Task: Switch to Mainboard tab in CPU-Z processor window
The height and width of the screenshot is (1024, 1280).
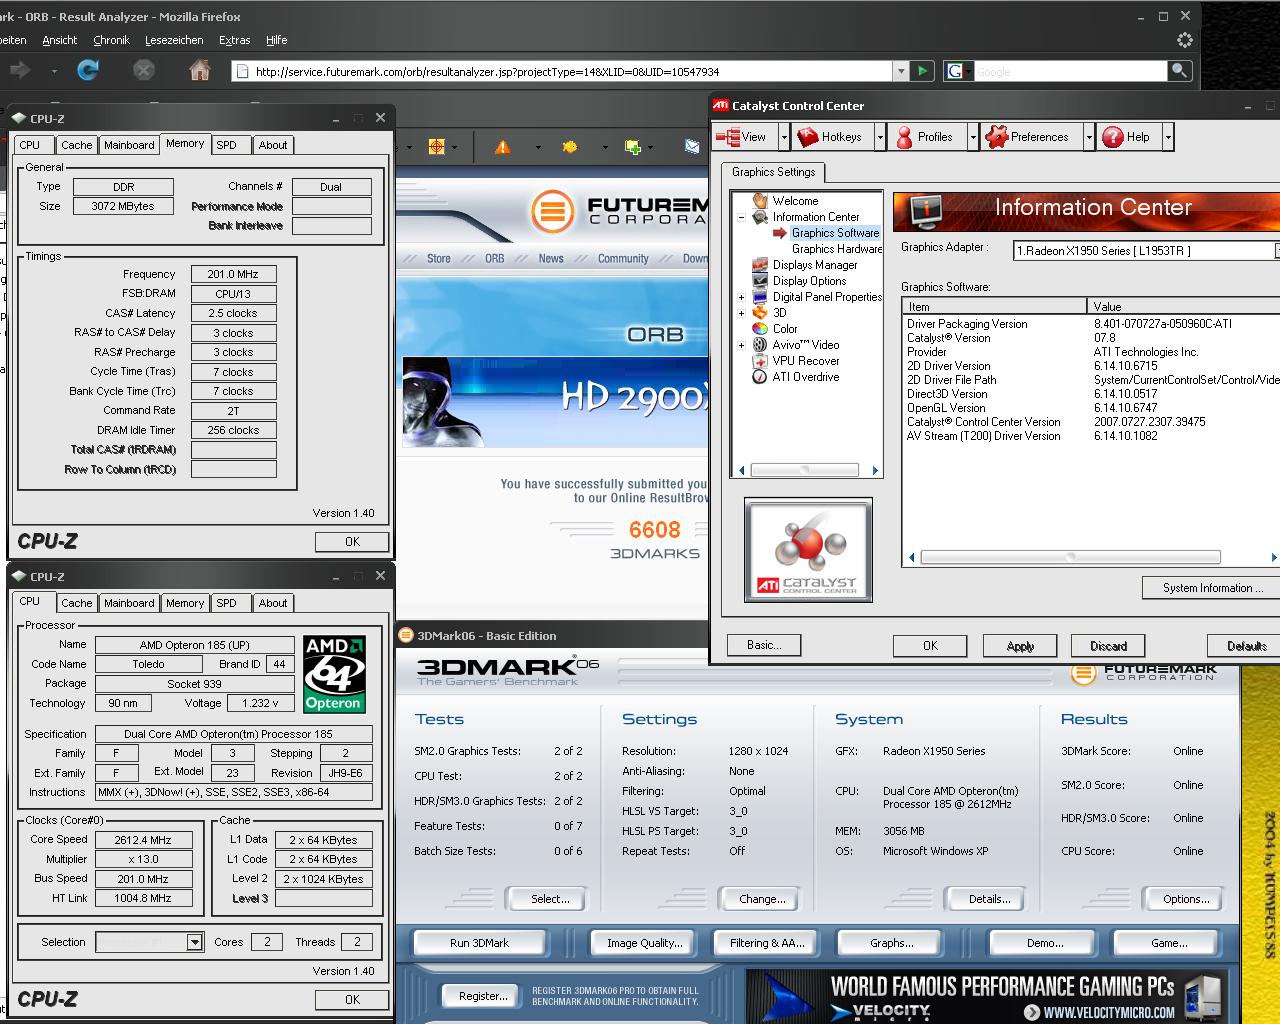Action: point(129,603)
